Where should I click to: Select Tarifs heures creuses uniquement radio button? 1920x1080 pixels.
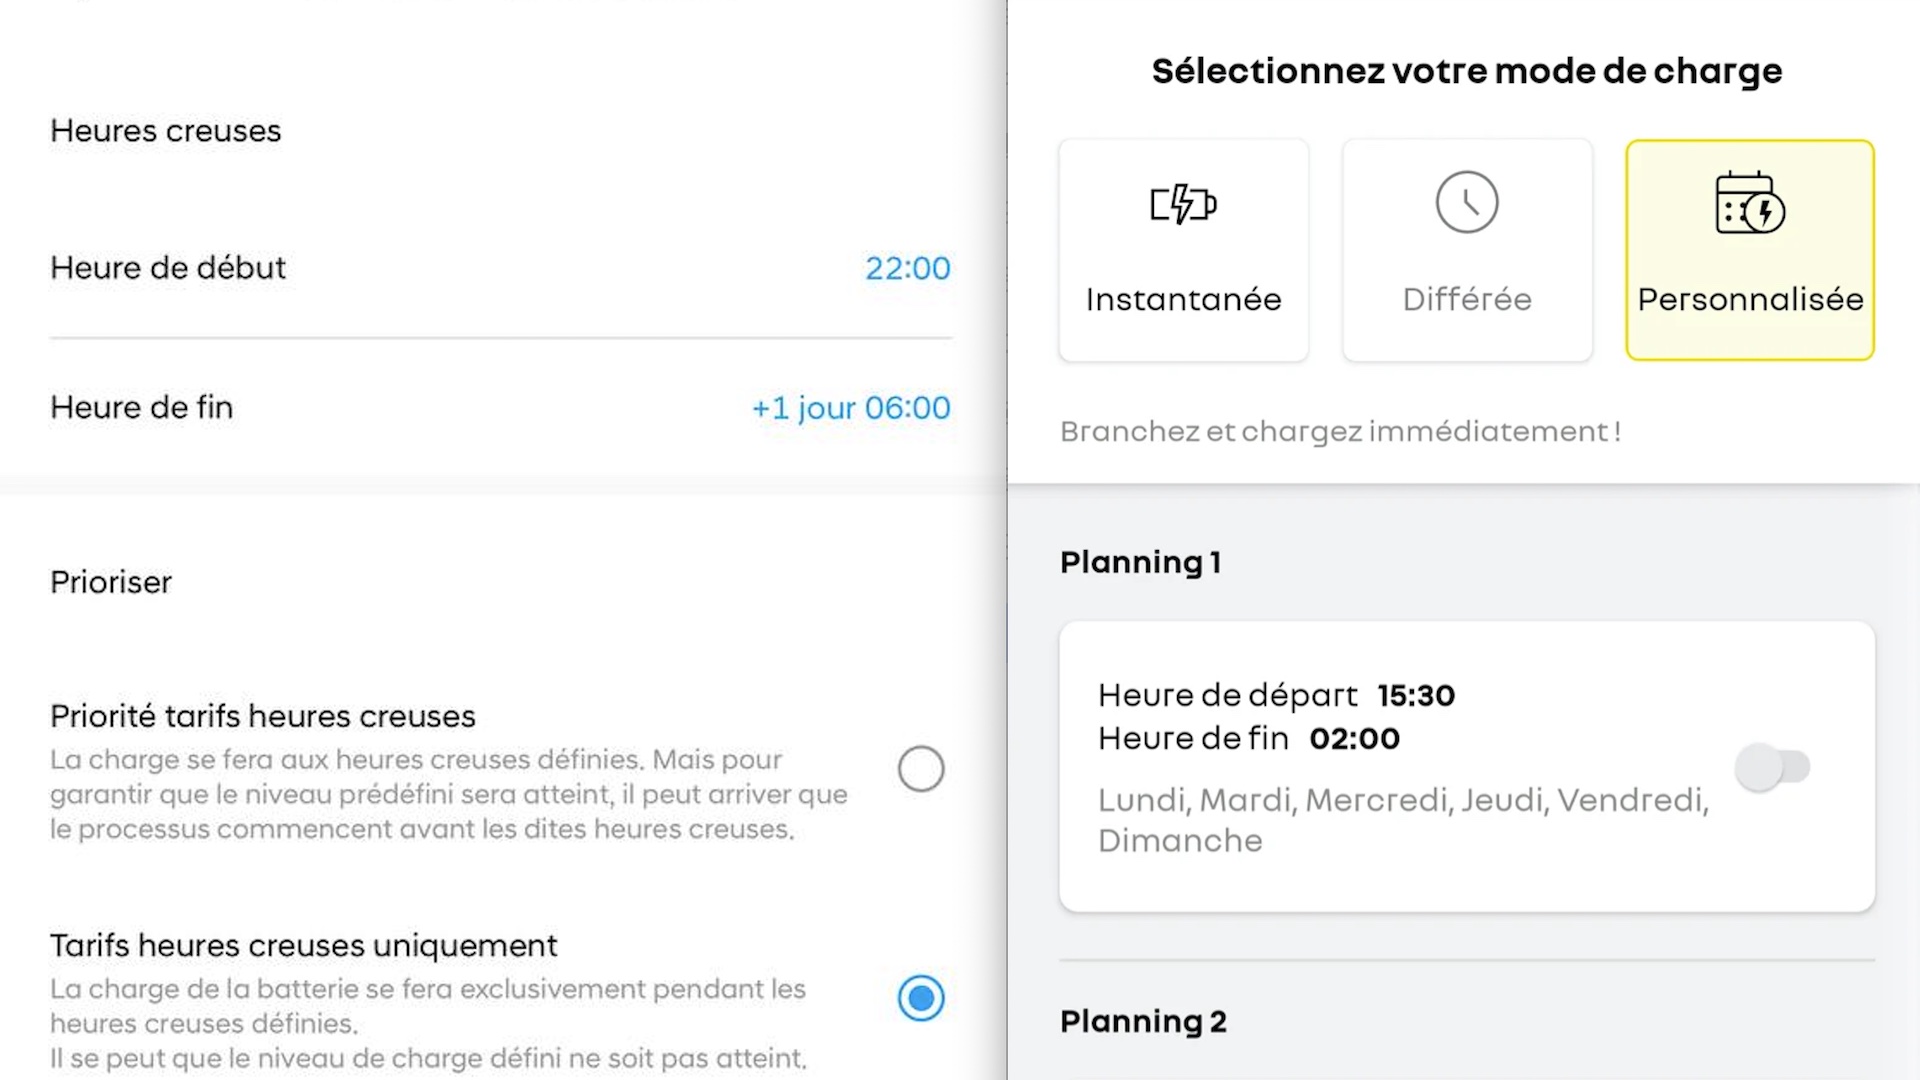coord(921,998)
